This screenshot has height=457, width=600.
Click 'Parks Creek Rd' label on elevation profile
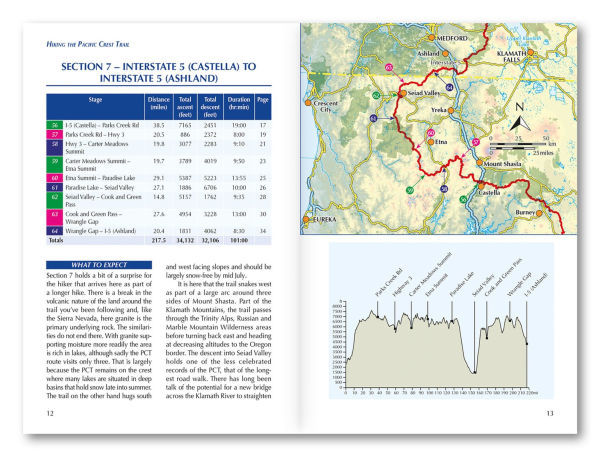389,283
